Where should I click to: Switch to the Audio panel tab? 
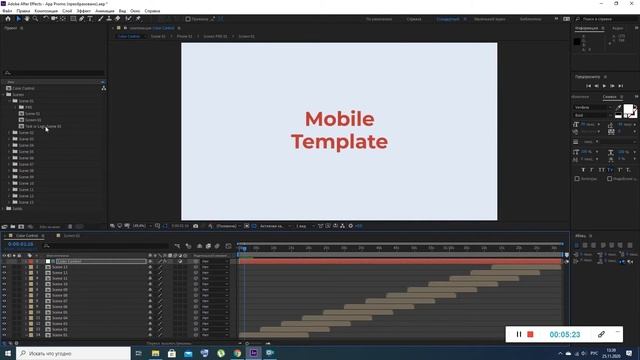(x=618, y=28)
